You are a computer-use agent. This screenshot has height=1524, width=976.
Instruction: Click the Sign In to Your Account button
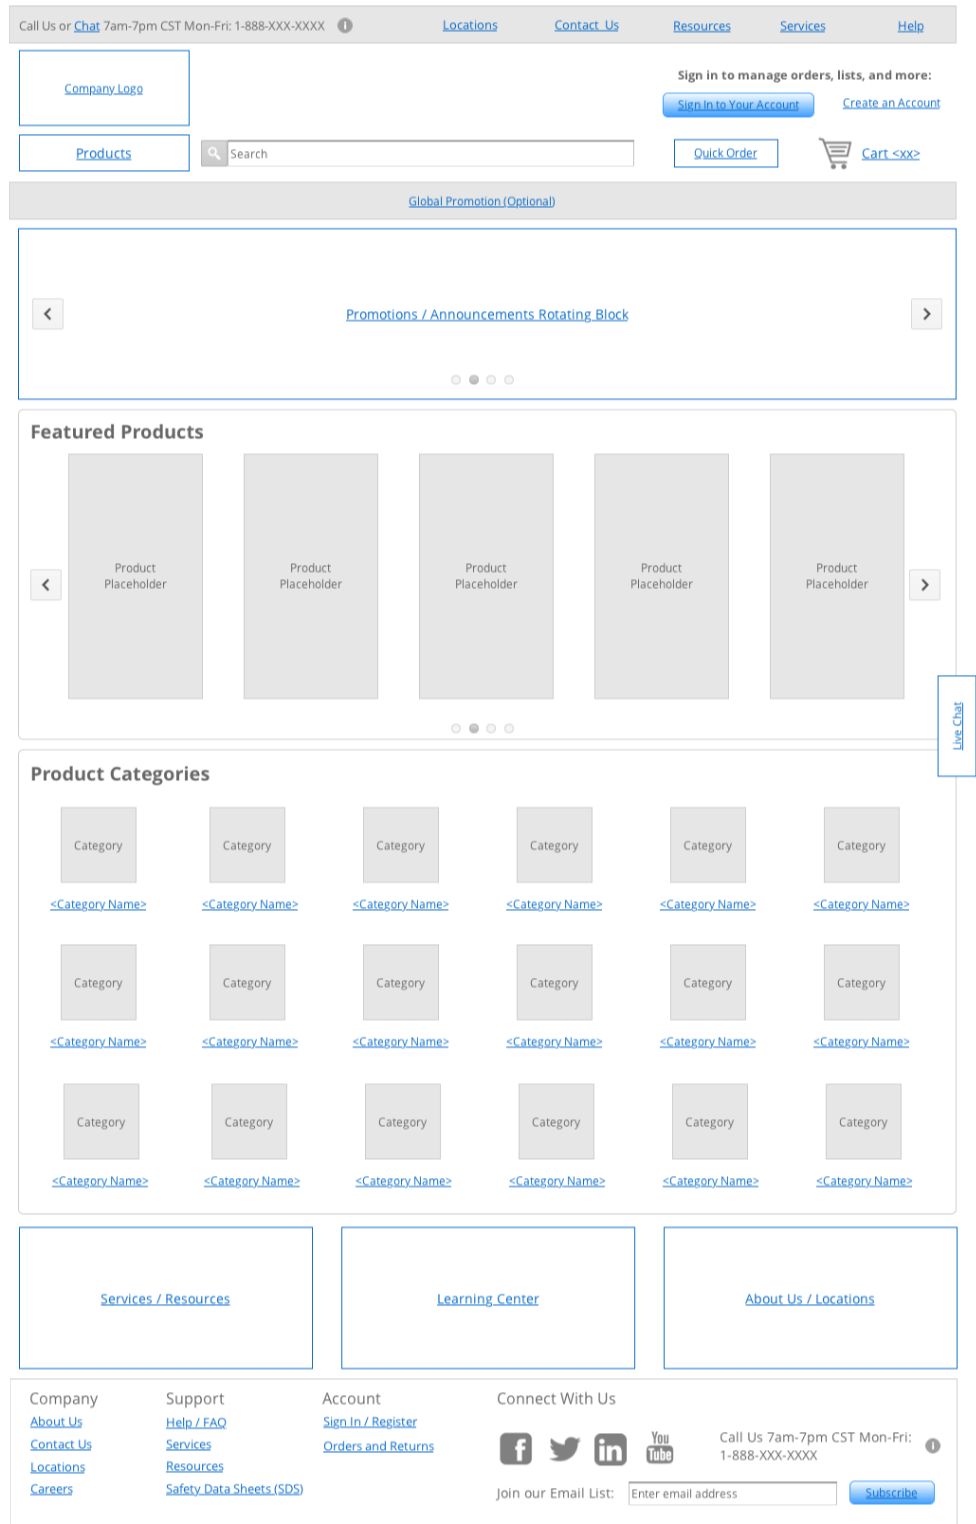pos(738,105)
